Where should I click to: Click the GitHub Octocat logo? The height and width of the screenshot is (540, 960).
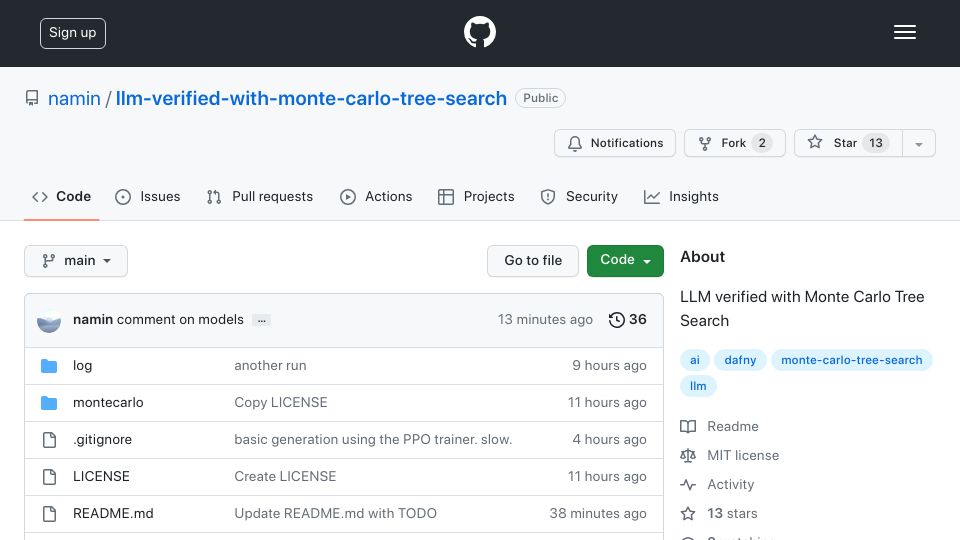coord(479,32)
